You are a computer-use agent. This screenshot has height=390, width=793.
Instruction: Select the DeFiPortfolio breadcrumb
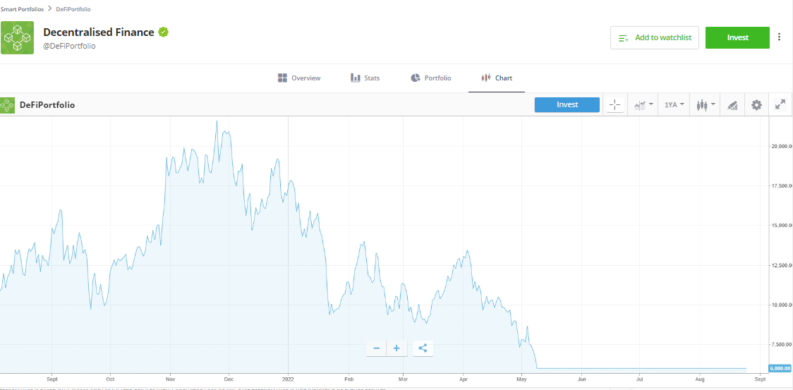(x=73, y=9)
